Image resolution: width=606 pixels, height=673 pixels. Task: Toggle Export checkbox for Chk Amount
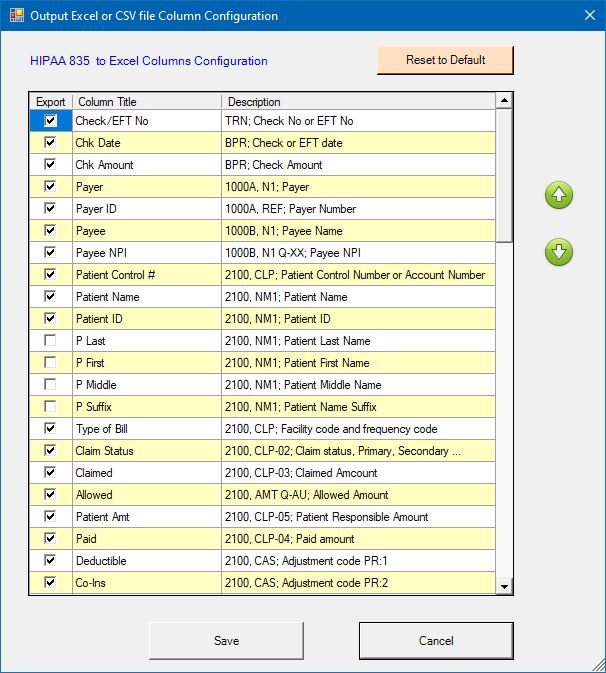(x=50, y=164)
